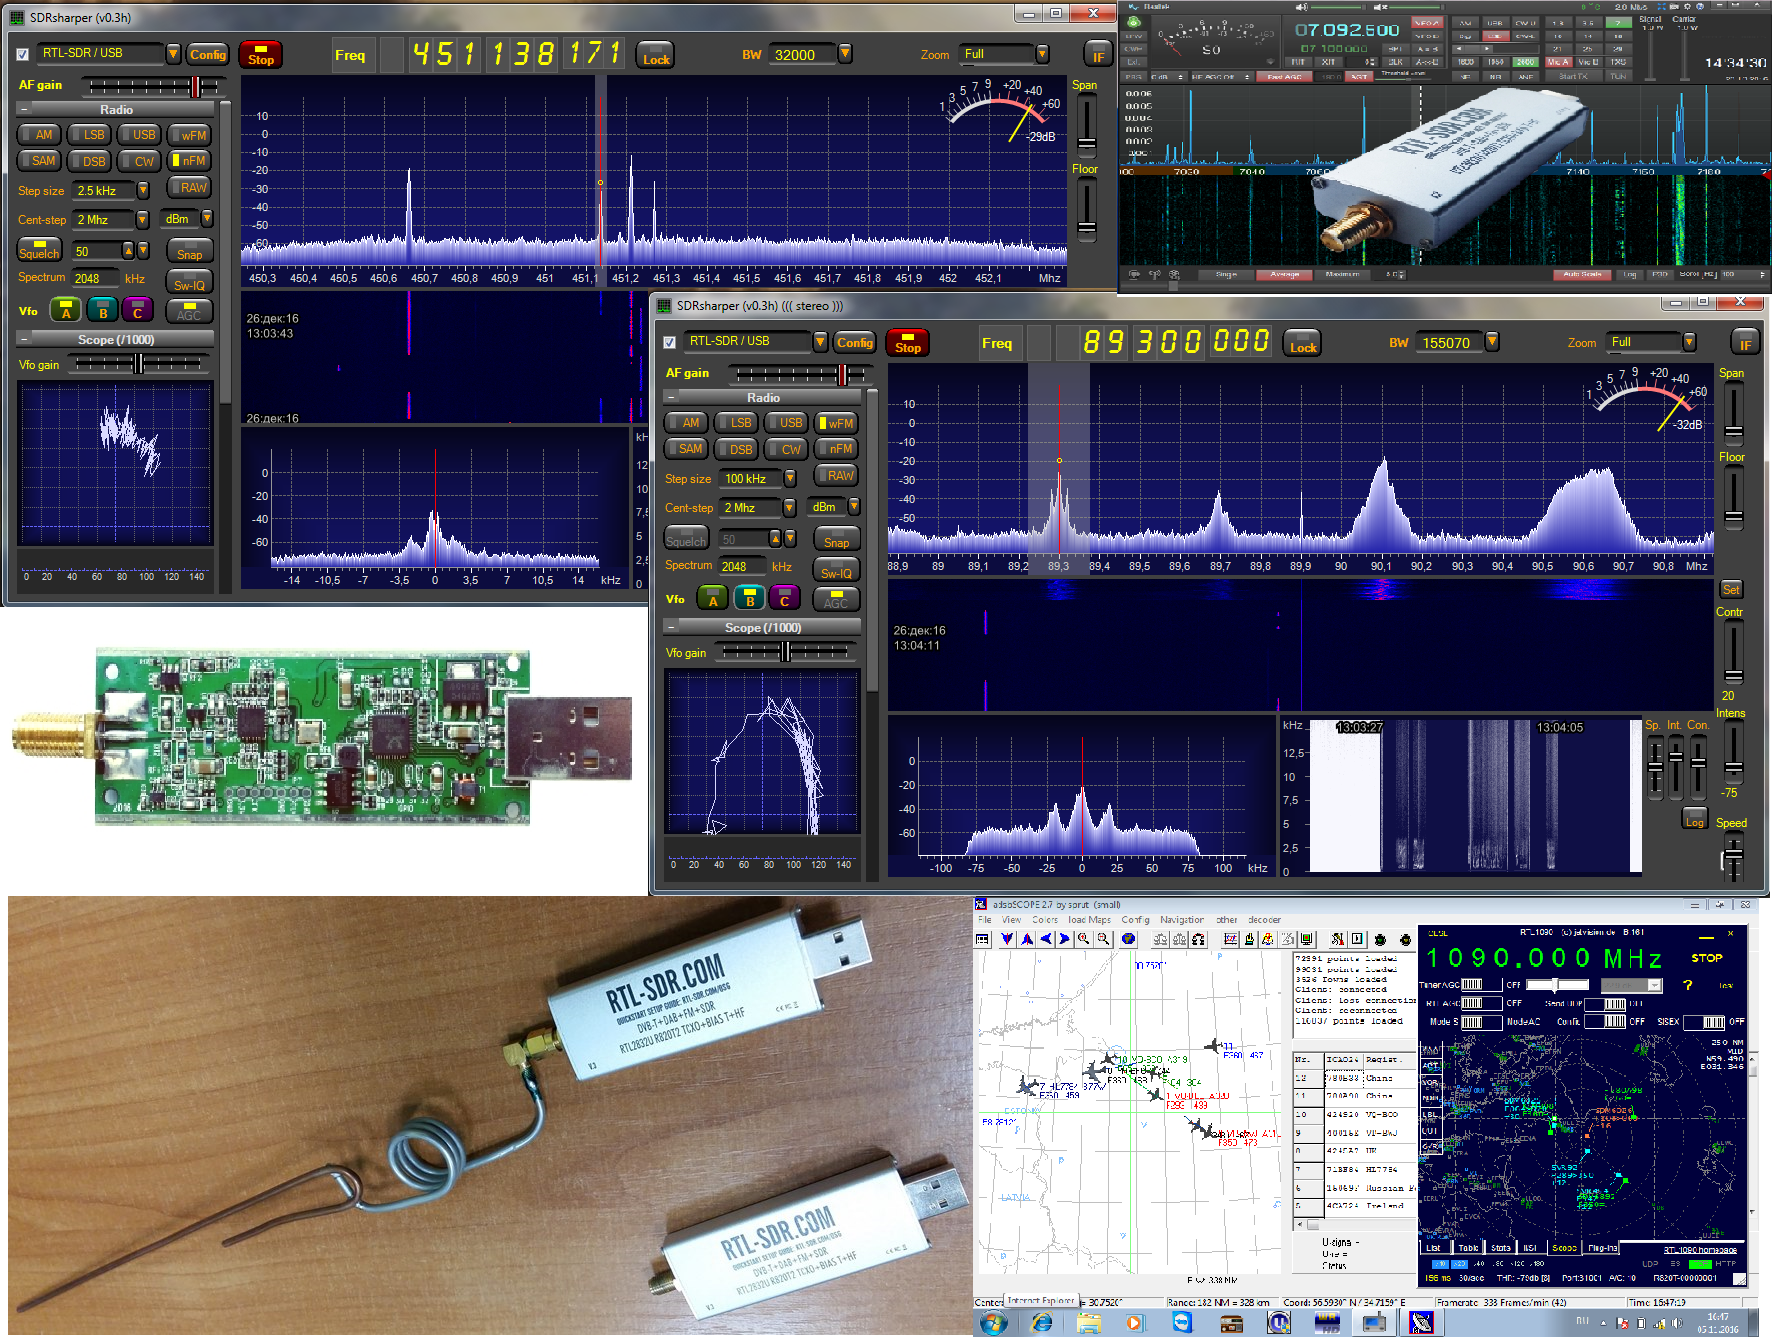Expand the BW 155070 dropdown arrow
This screenshot has width=1772, height=1340.
tap(1492, 342)
